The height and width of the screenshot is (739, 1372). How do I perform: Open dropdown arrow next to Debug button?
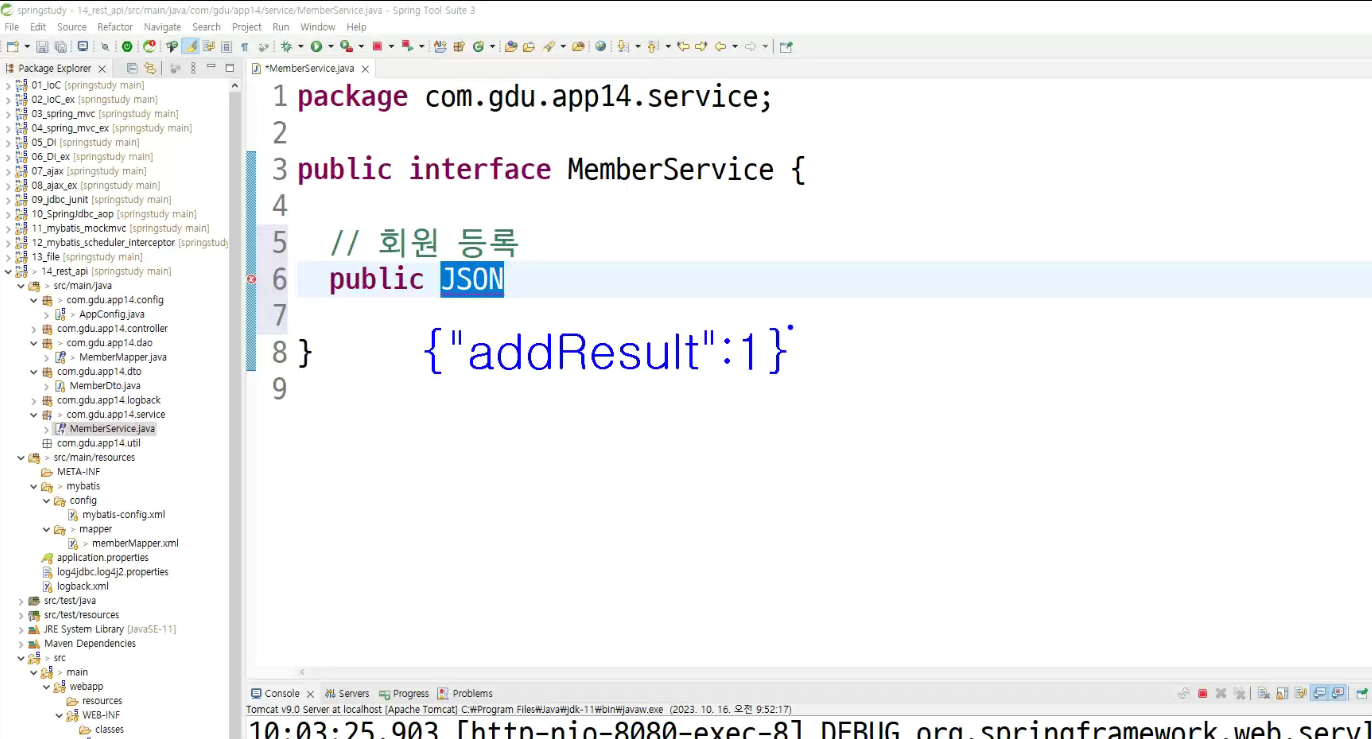click(301, 46)
